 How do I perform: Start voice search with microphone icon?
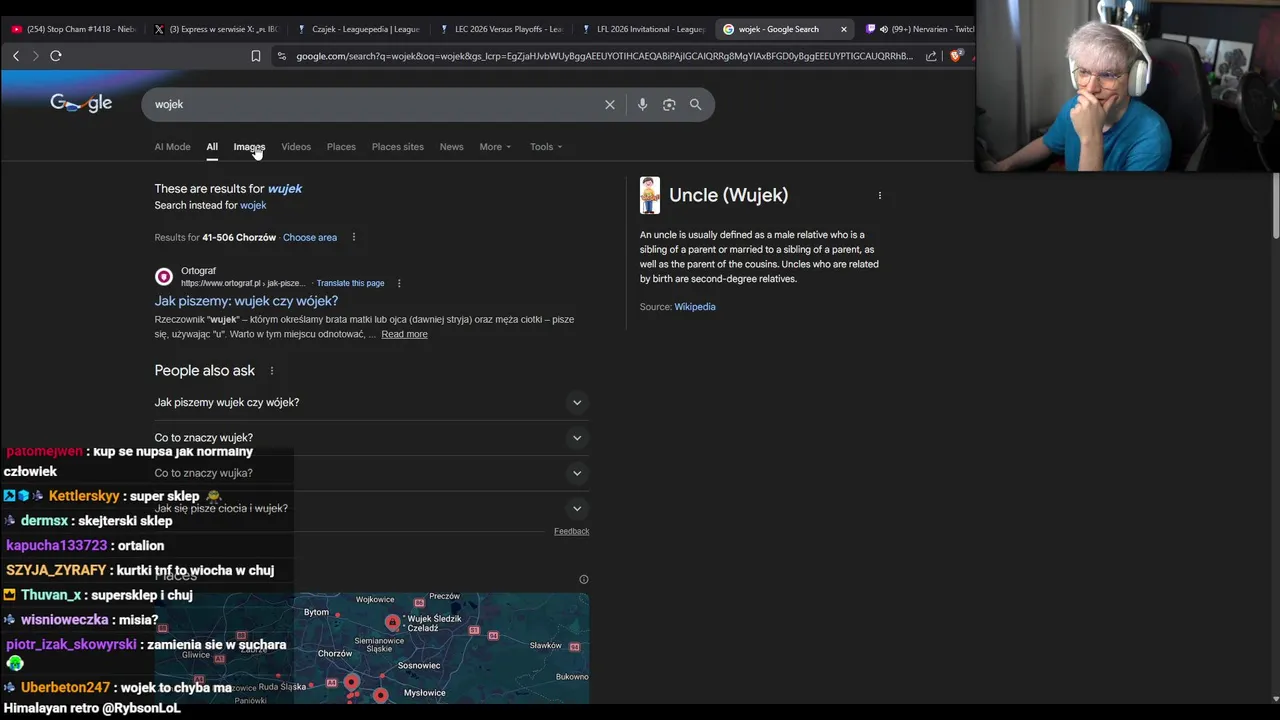click(642, 104)
